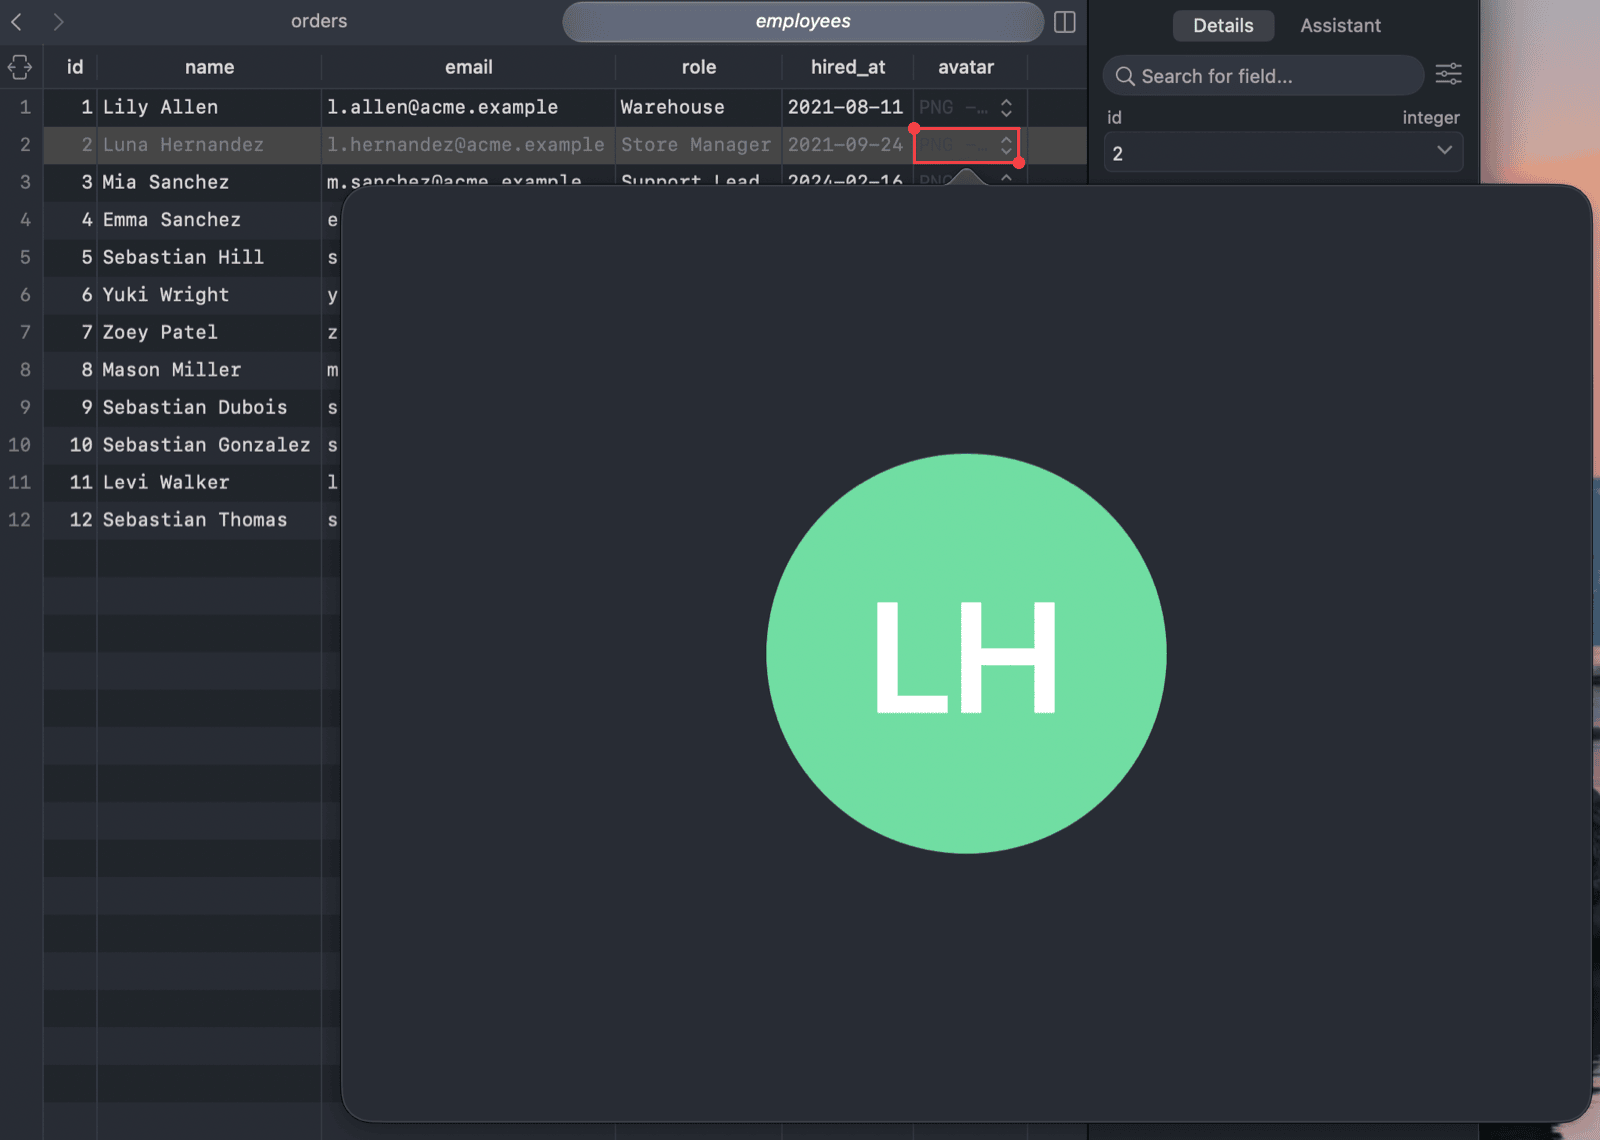Select hired_at cell 2021-08-11

pos(847,107)
